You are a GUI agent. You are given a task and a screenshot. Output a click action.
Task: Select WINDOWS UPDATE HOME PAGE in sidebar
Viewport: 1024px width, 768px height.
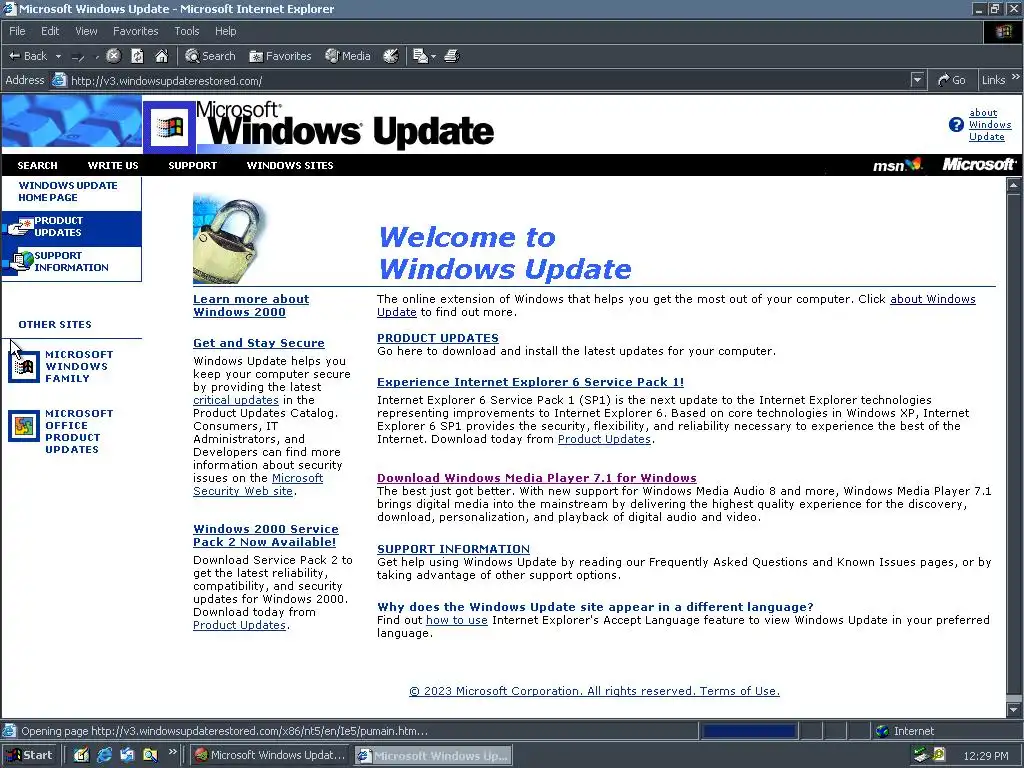tap(68, 191)
